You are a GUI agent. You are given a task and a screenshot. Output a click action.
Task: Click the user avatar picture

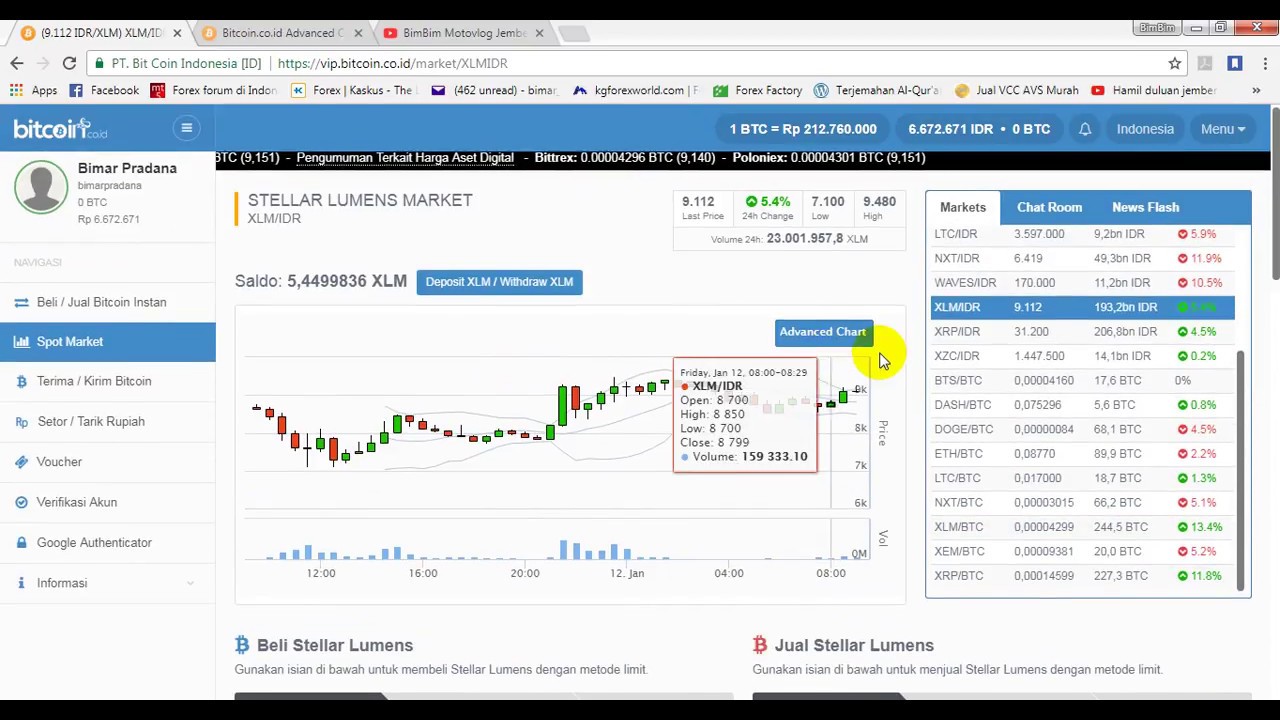(x=41, y=186)
